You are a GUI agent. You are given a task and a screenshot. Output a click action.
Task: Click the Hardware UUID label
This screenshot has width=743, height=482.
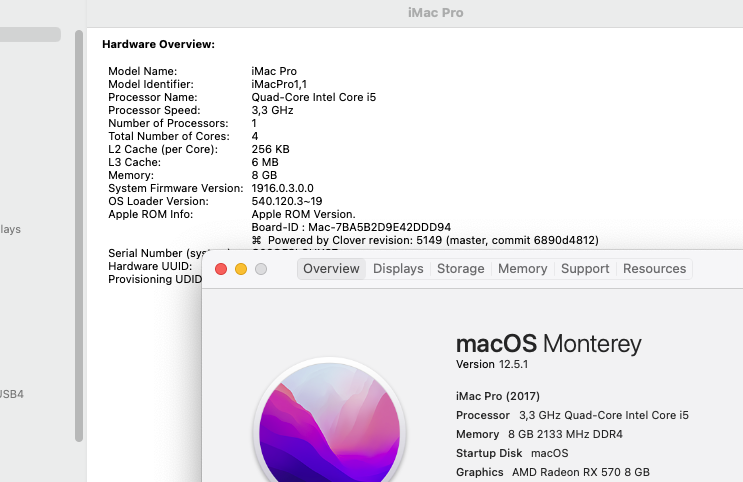click(x=150, y=266)
